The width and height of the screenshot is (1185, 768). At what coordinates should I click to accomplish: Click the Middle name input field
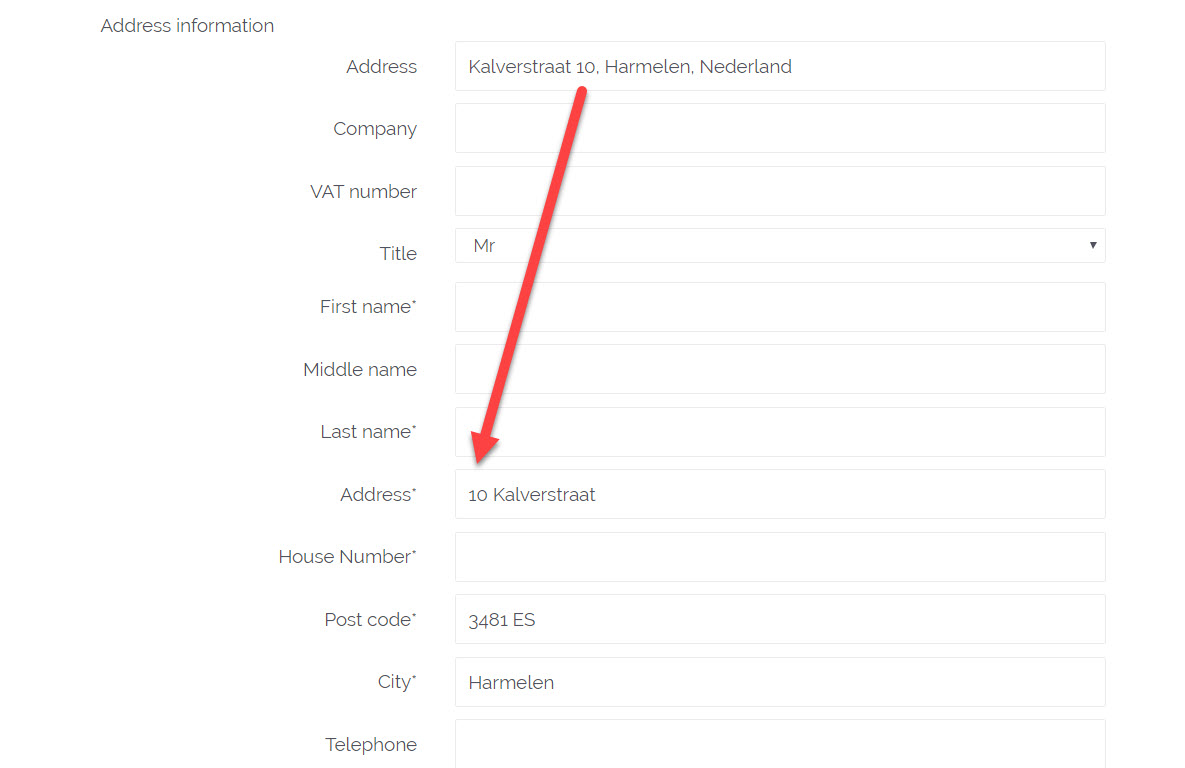coord(780,369)
